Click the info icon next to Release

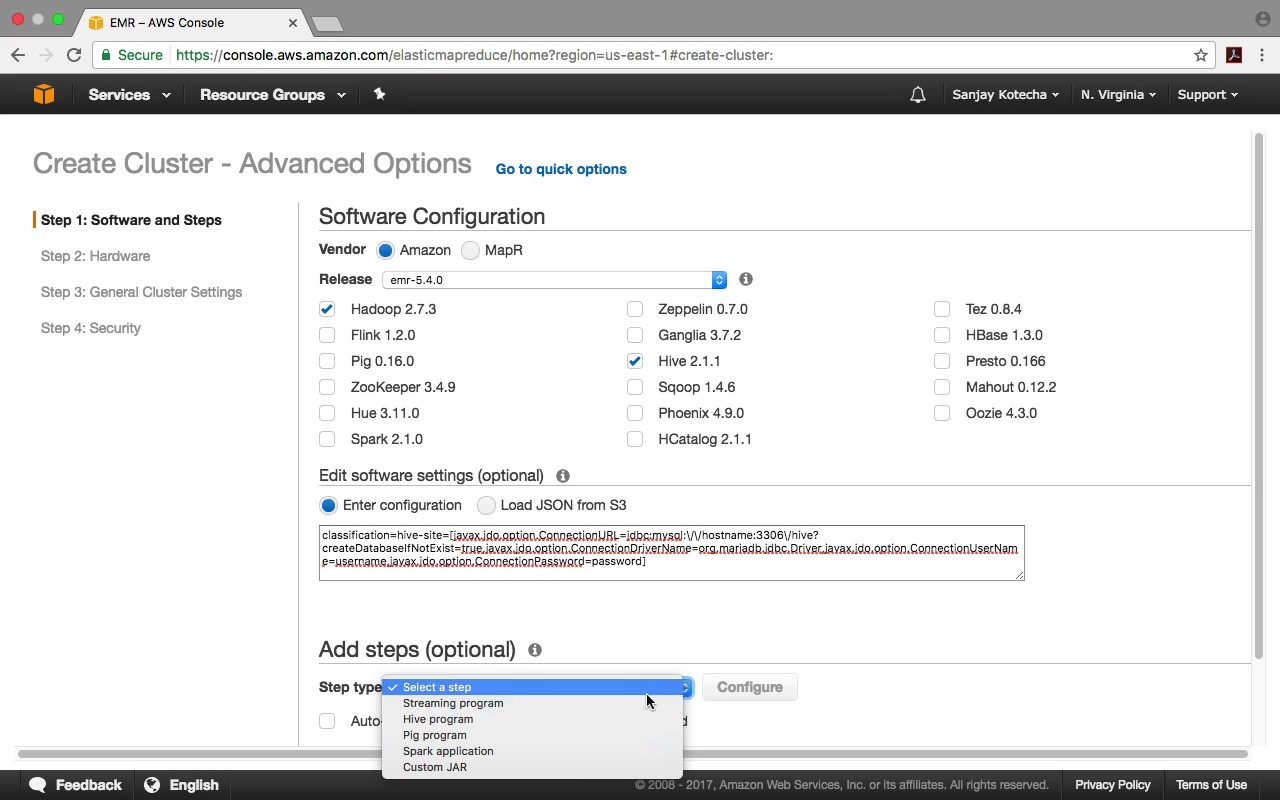click(746, 279)
